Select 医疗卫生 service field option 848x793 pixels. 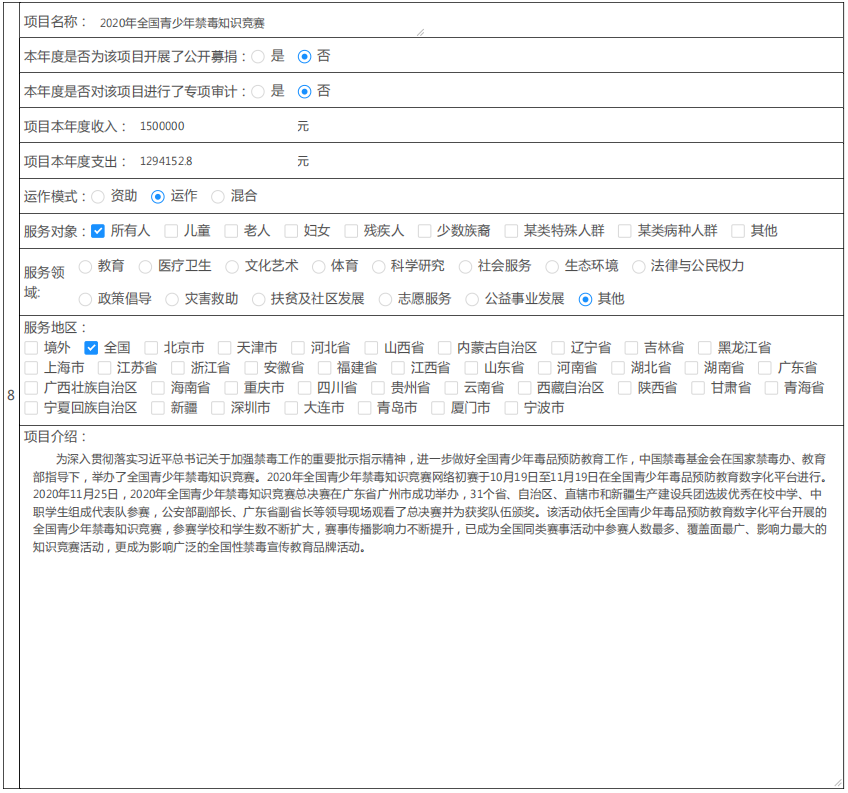click(x=146, y=266)
